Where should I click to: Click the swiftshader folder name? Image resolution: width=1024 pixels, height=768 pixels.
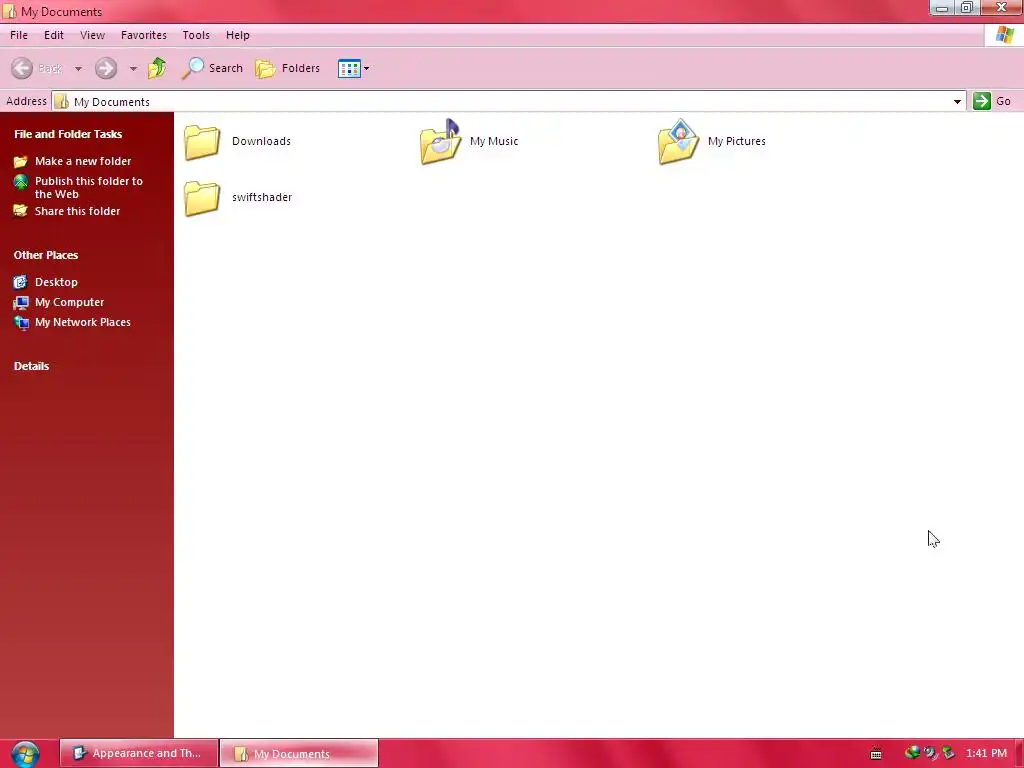(262, 197)
